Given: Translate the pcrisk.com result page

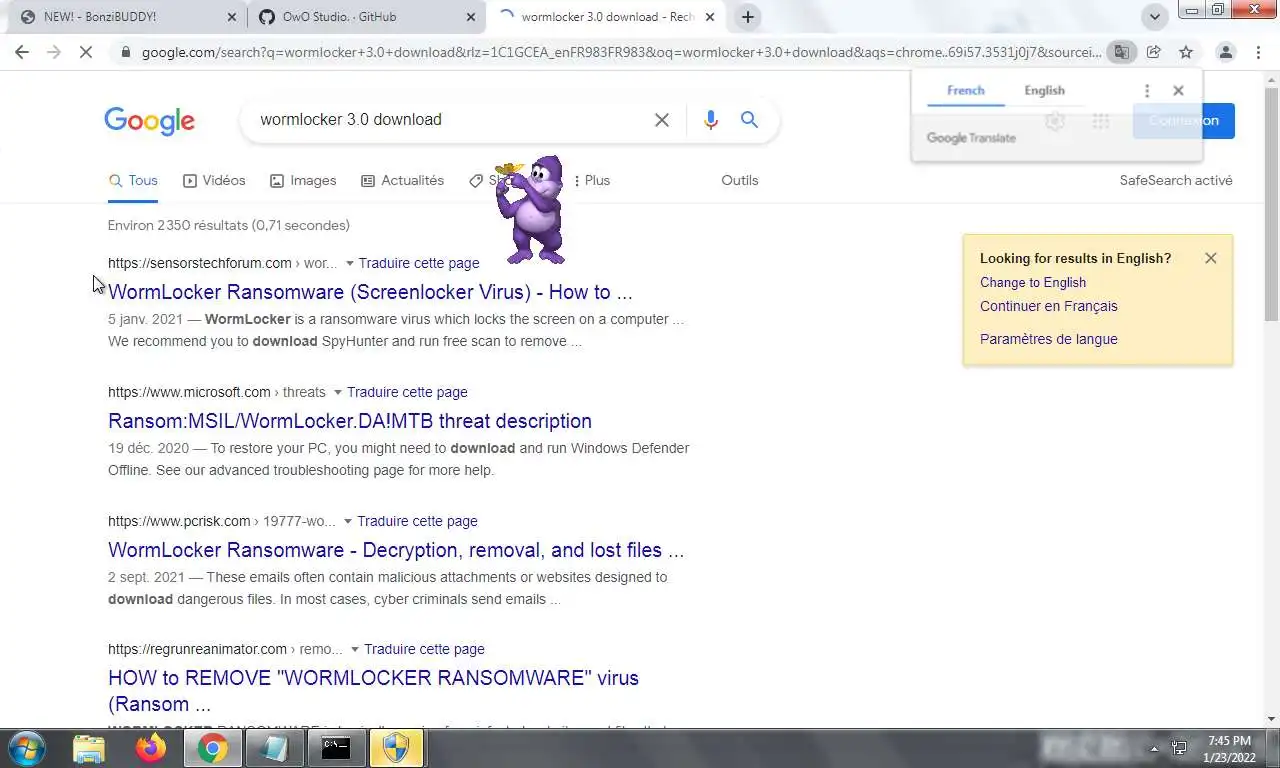Looking at the screenshot, I should 417,521.
